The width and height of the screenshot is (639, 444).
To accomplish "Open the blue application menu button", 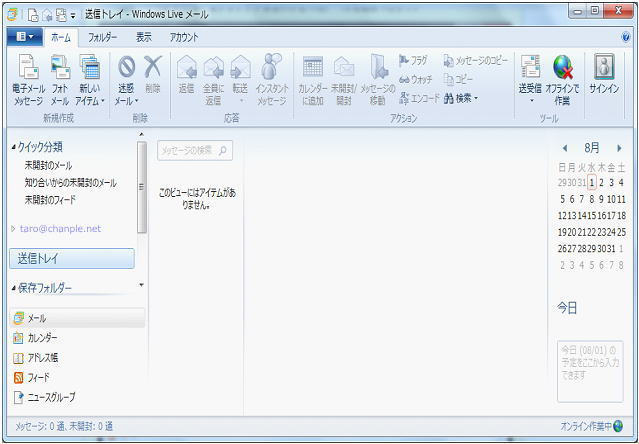I will point(25,37).
